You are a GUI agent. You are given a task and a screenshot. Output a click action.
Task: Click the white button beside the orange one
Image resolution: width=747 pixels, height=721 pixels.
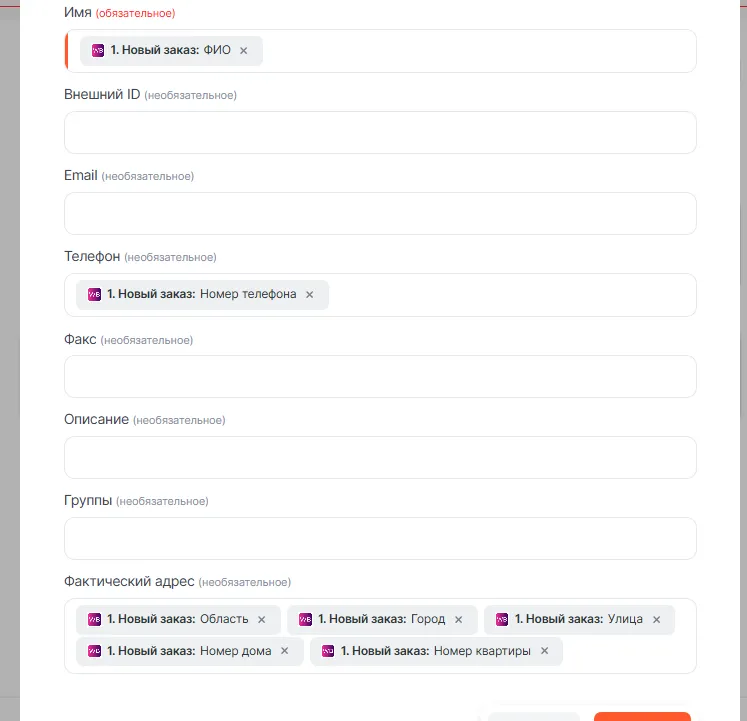(x=534, y=716)
